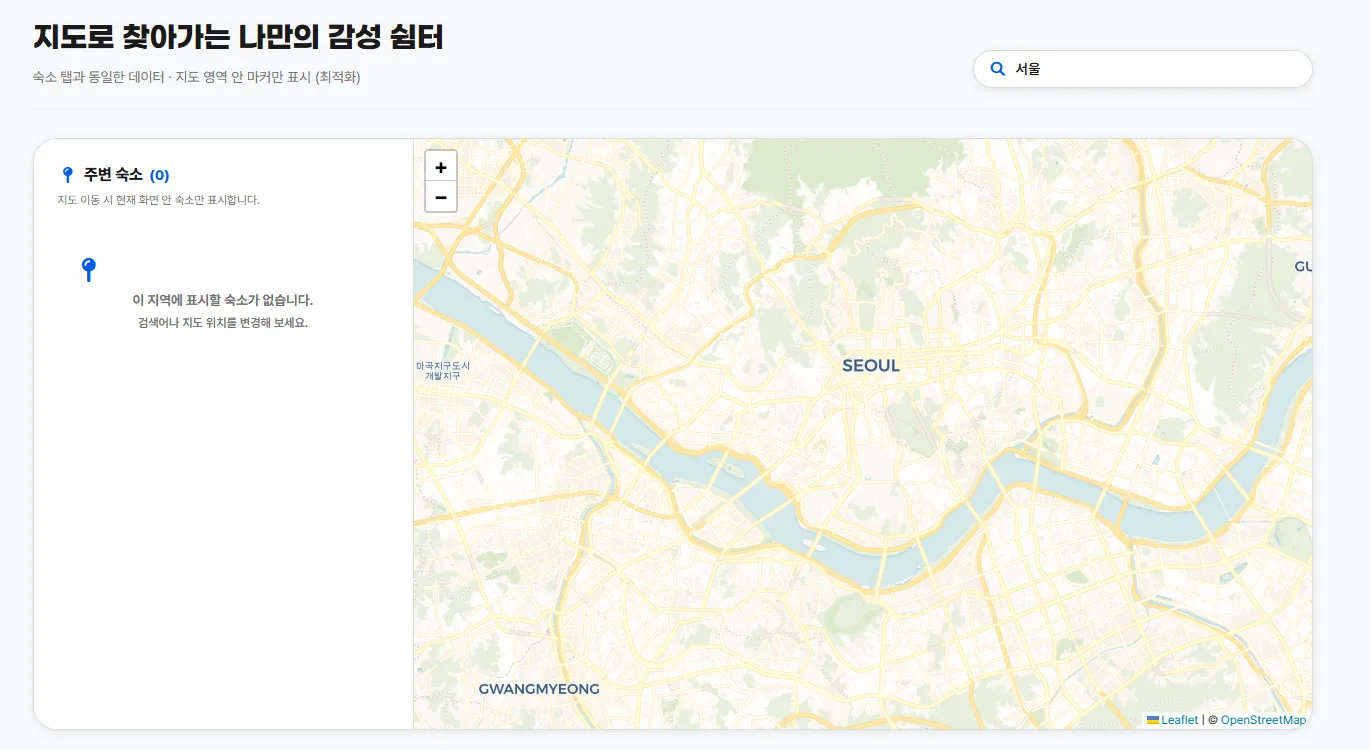Zoom out the map with minus button
The image size is (1370, 750).
click(x=441, y=197)
